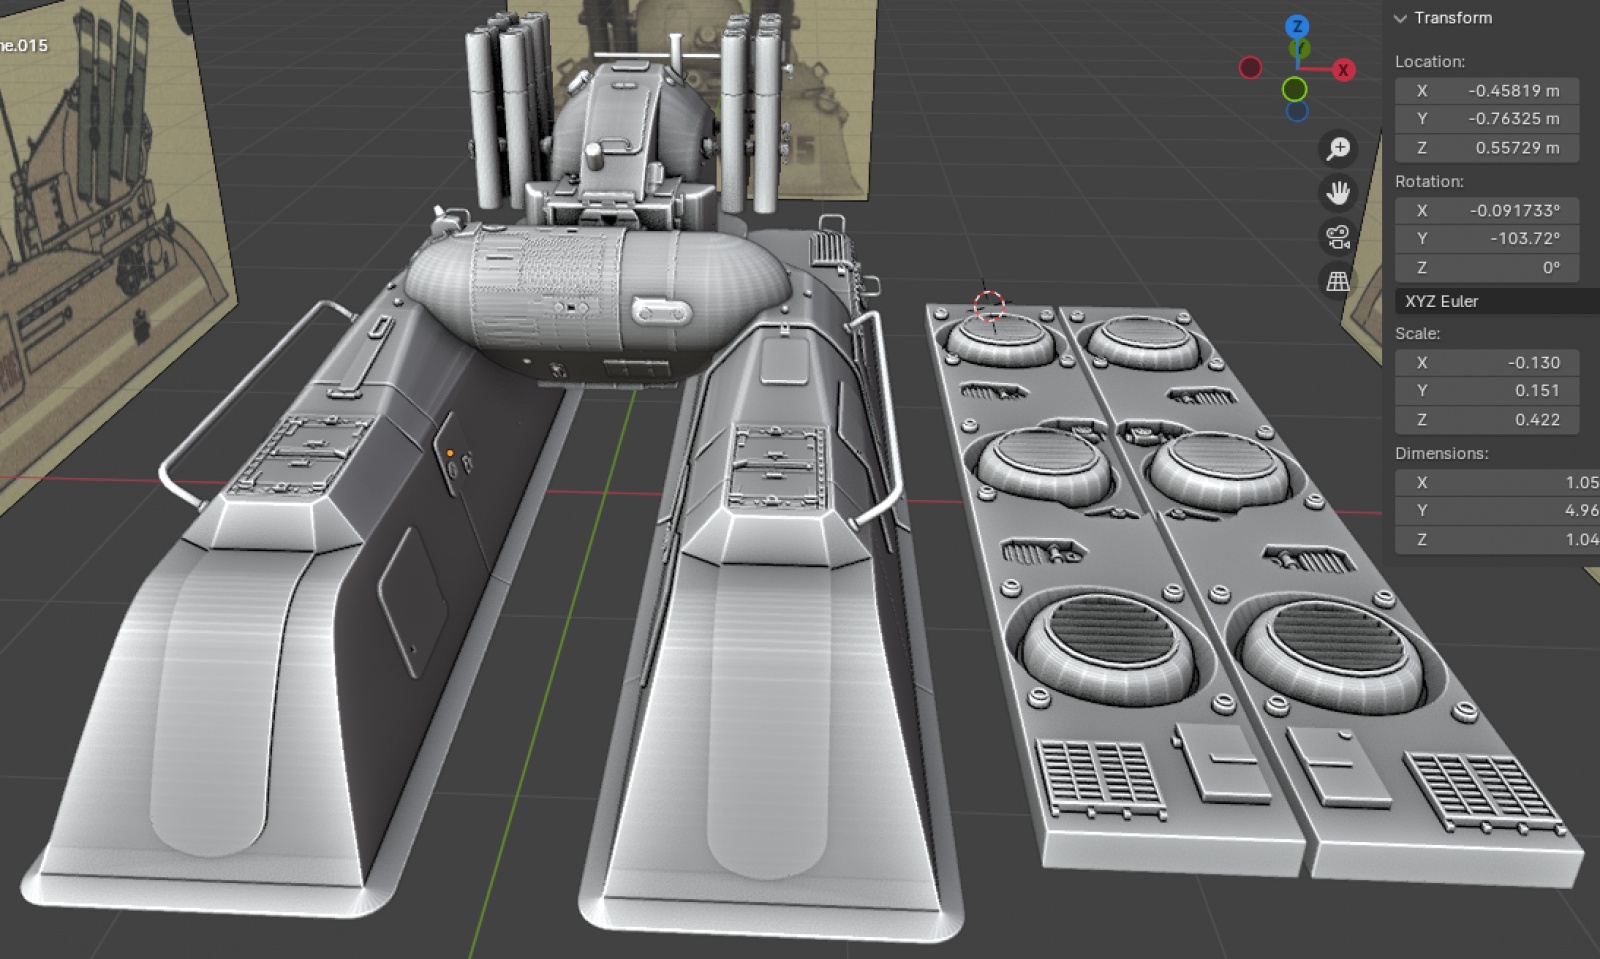
Task: Click the pan view hand icon
Action: (x=1338, y=192)
